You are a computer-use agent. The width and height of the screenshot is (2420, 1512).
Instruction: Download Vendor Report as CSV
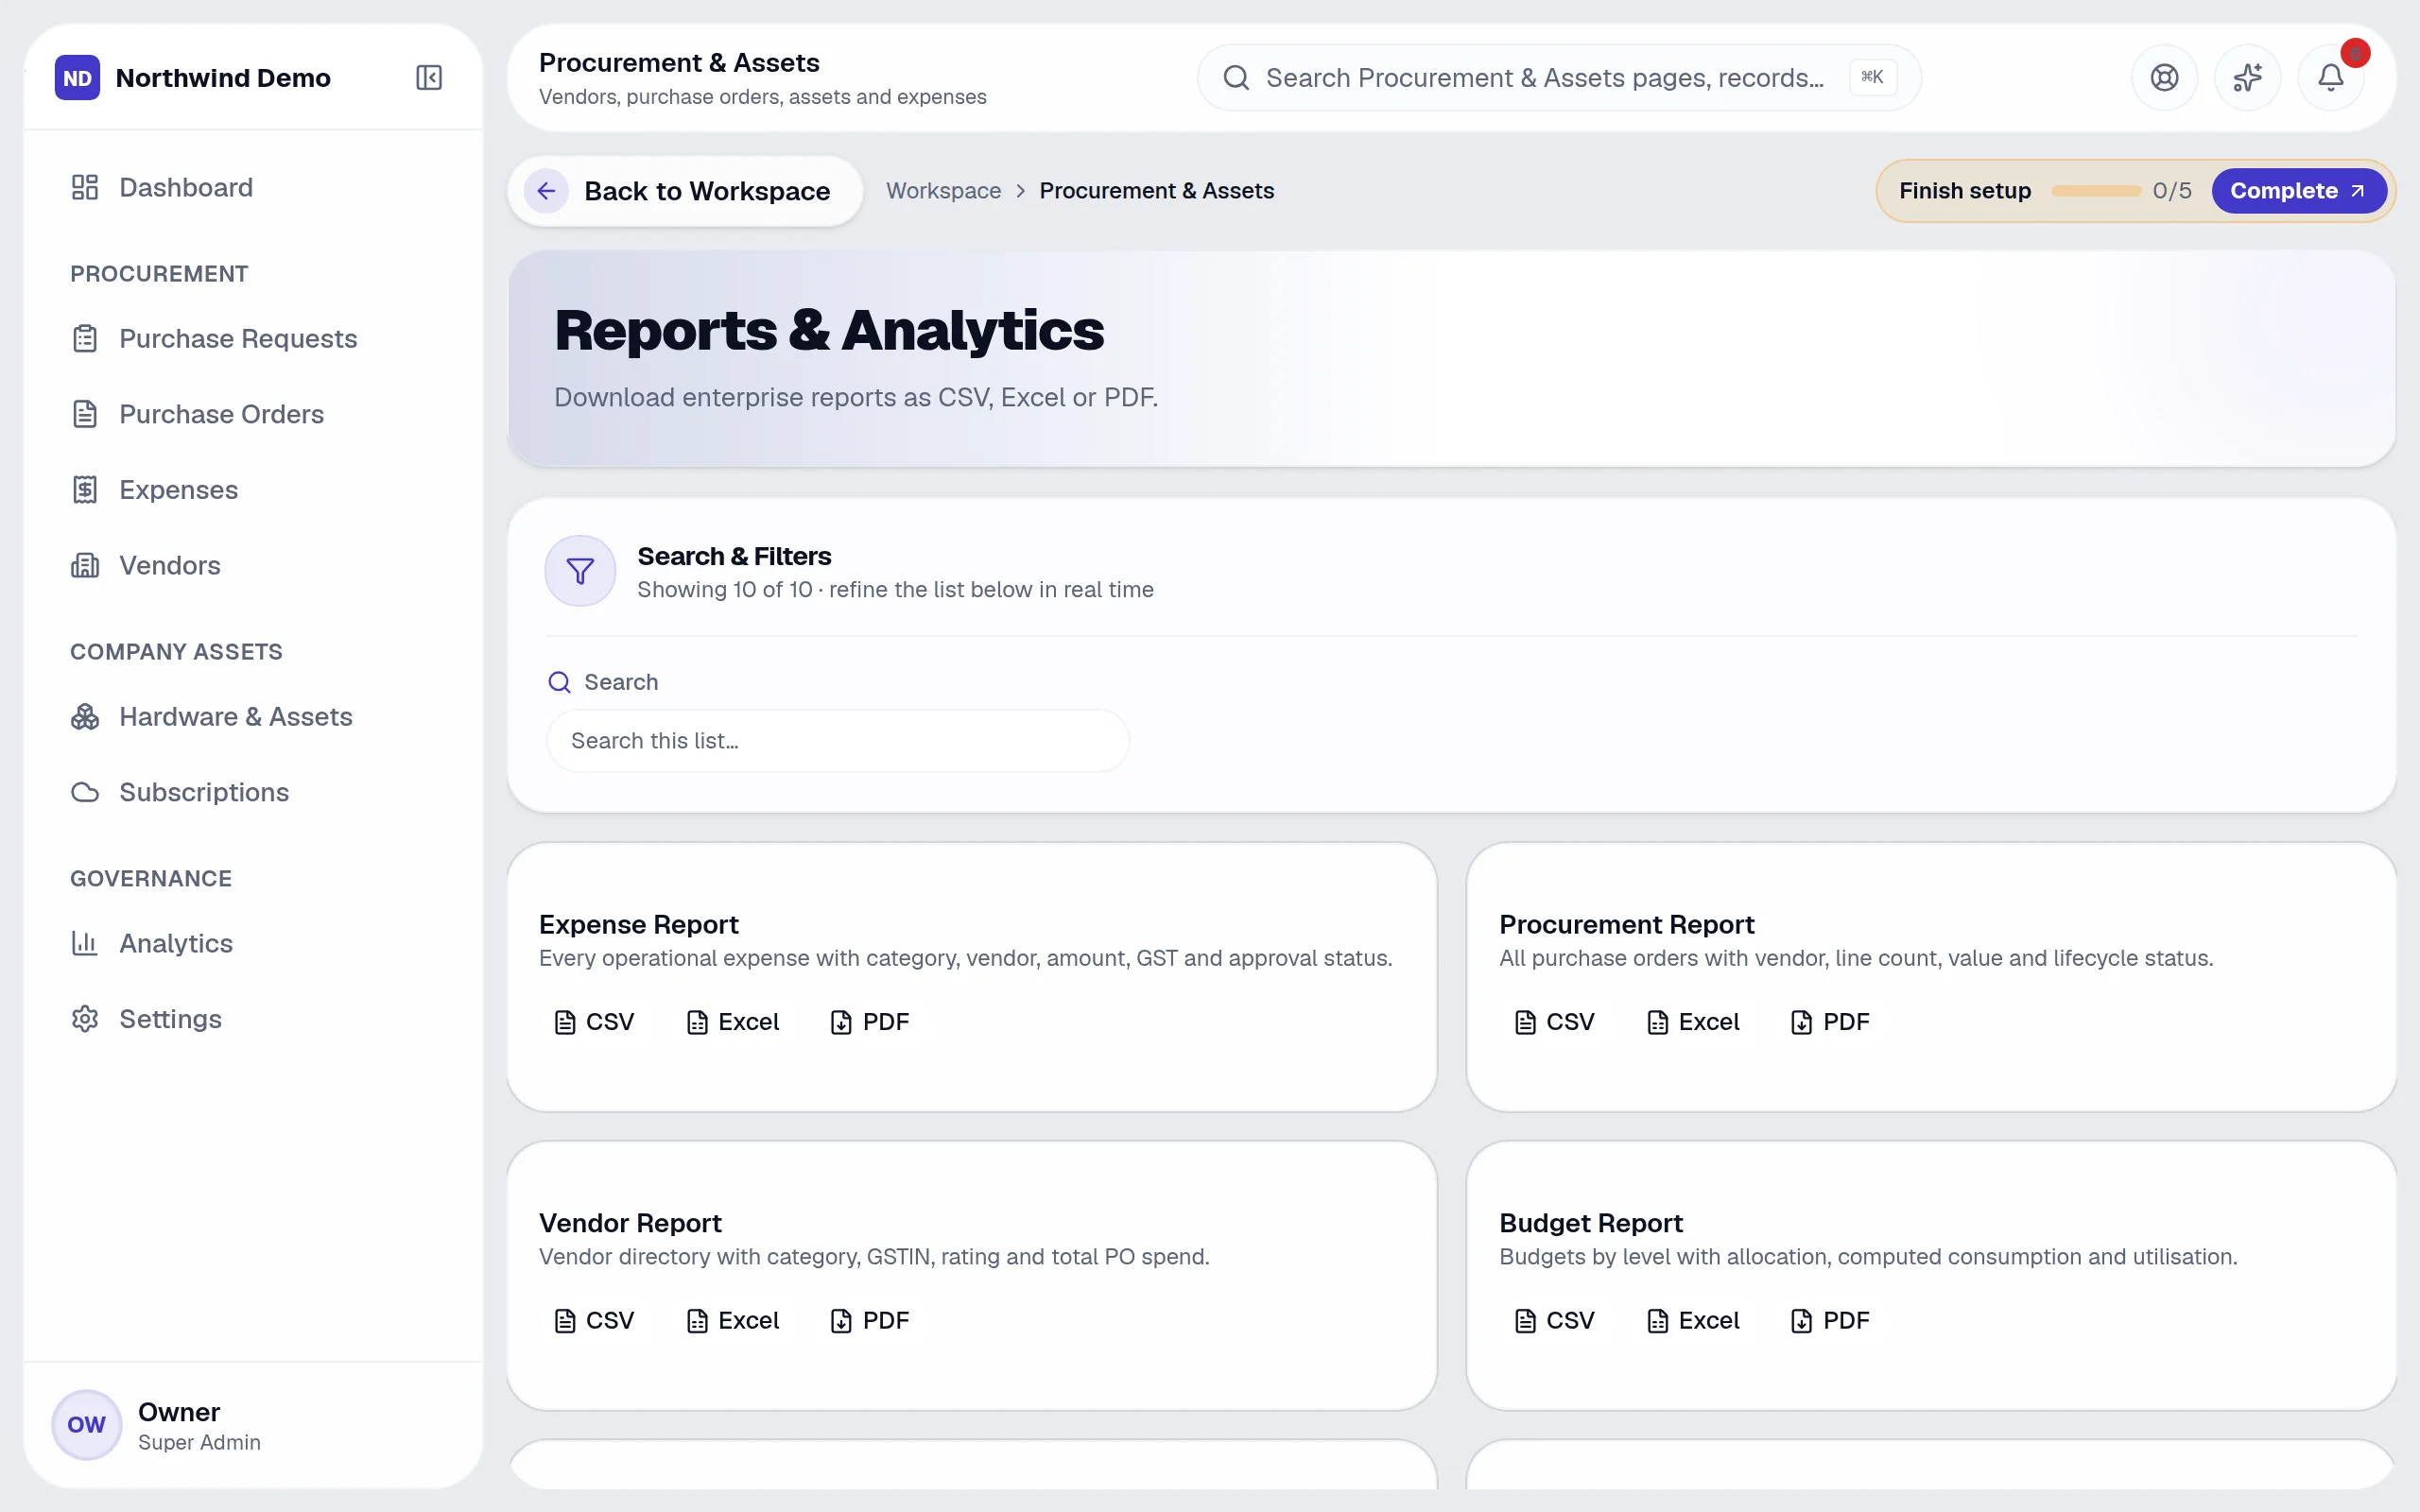click(594, 1321)
